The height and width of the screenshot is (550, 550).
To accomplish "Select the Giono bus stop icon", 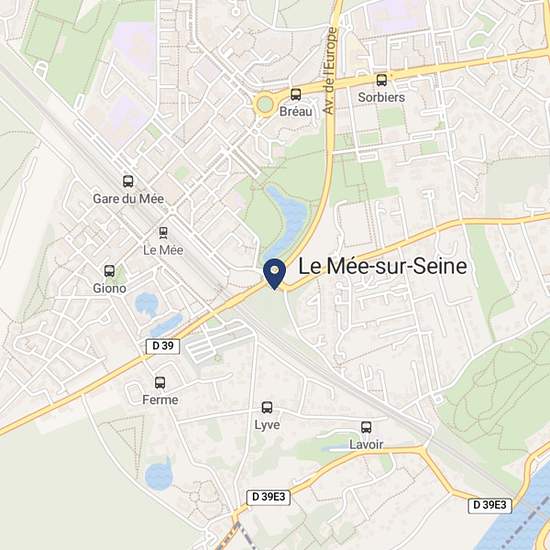I will coord(109,271).
